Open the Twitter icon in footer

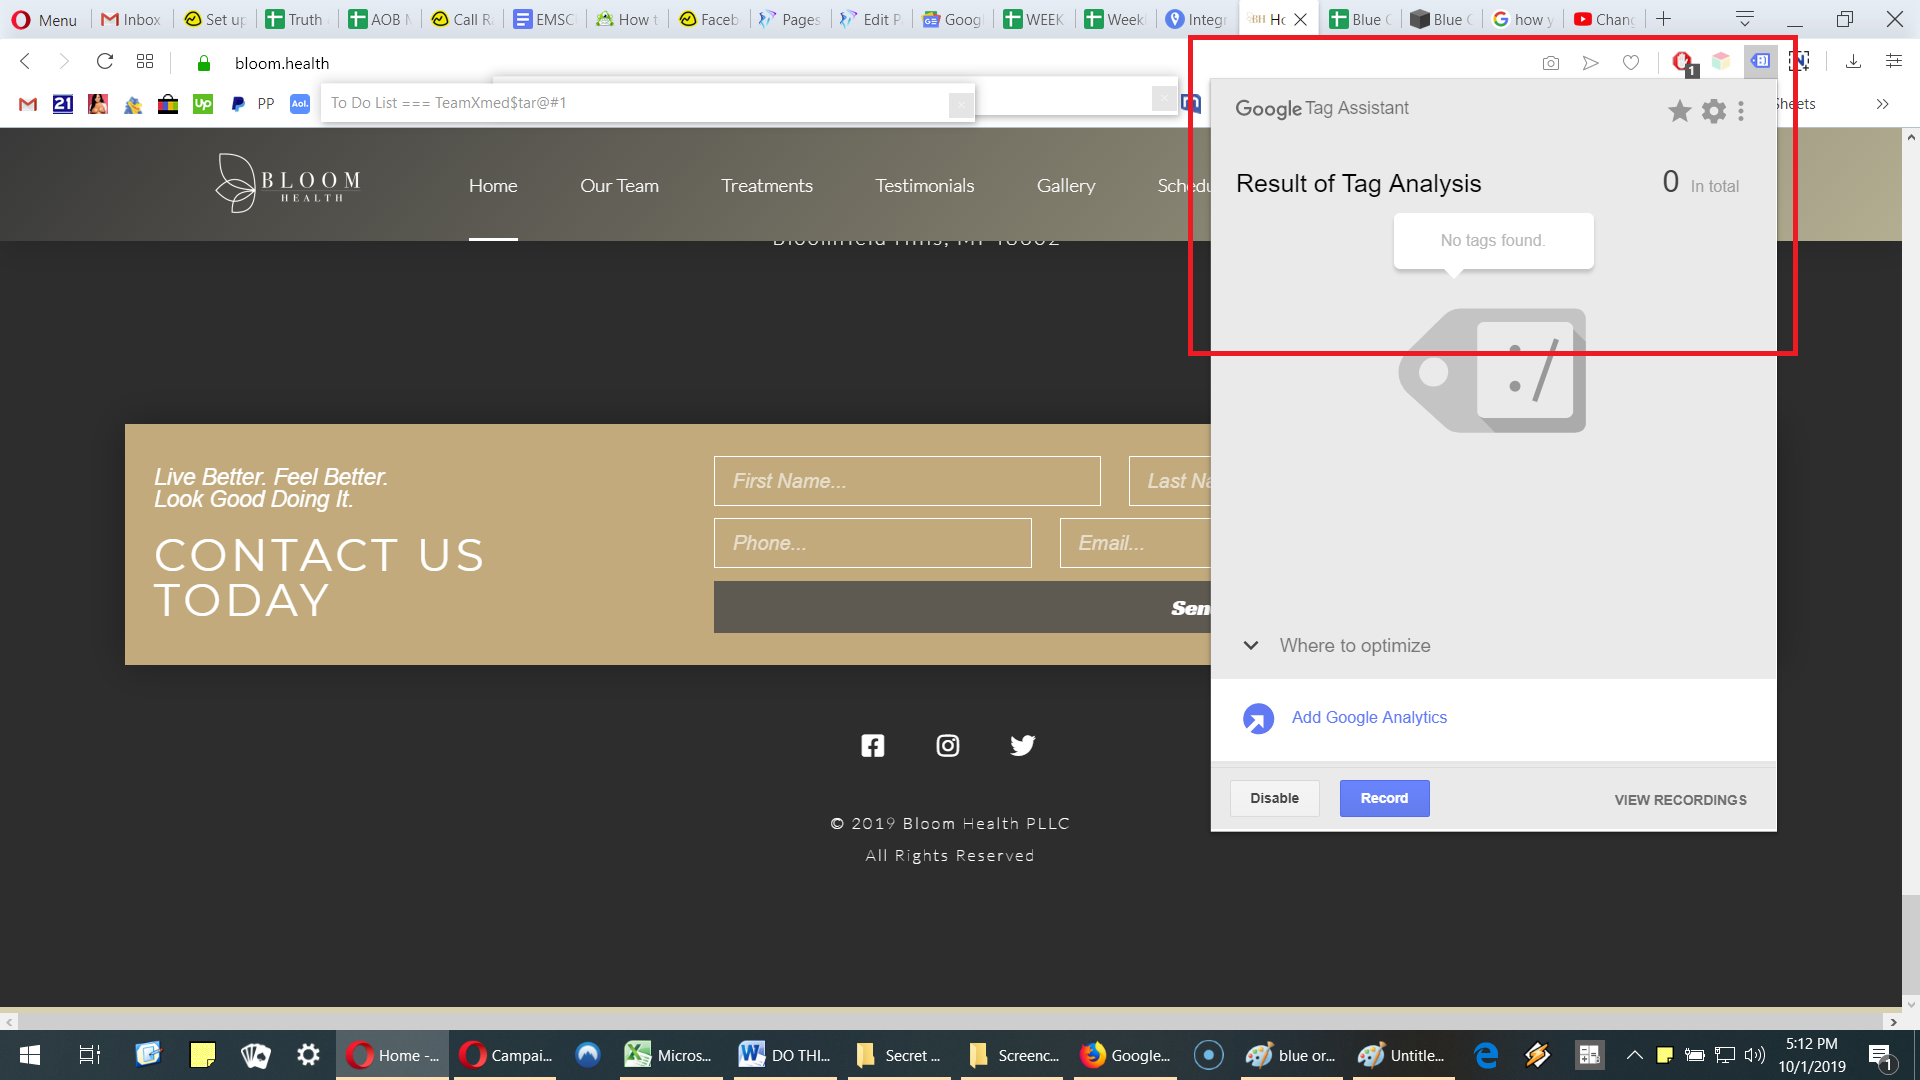(1022, 745)
